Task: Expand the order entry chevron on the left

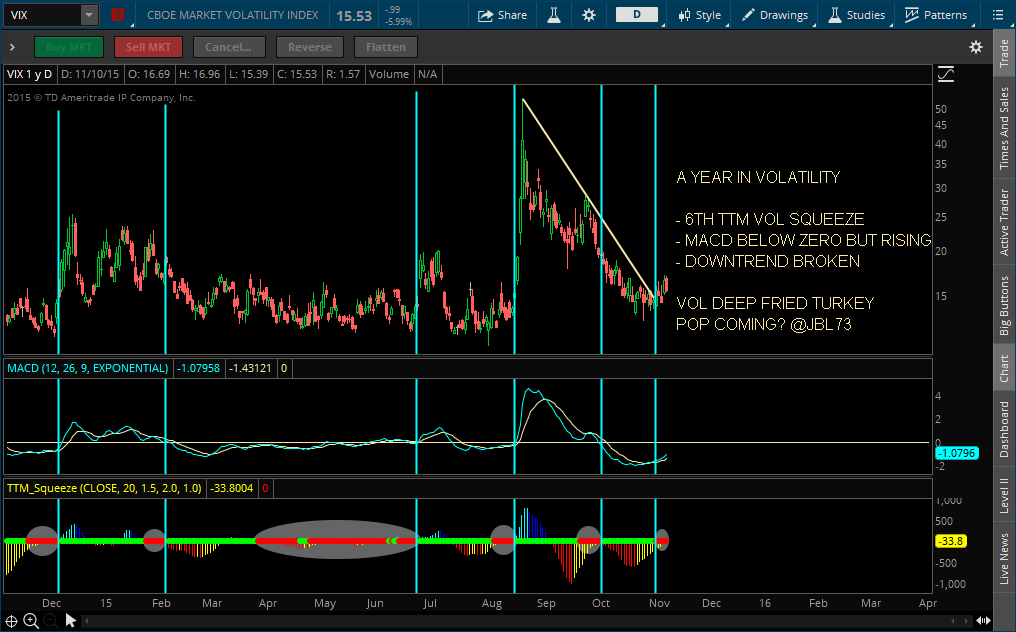Action: tap(12, 46)
